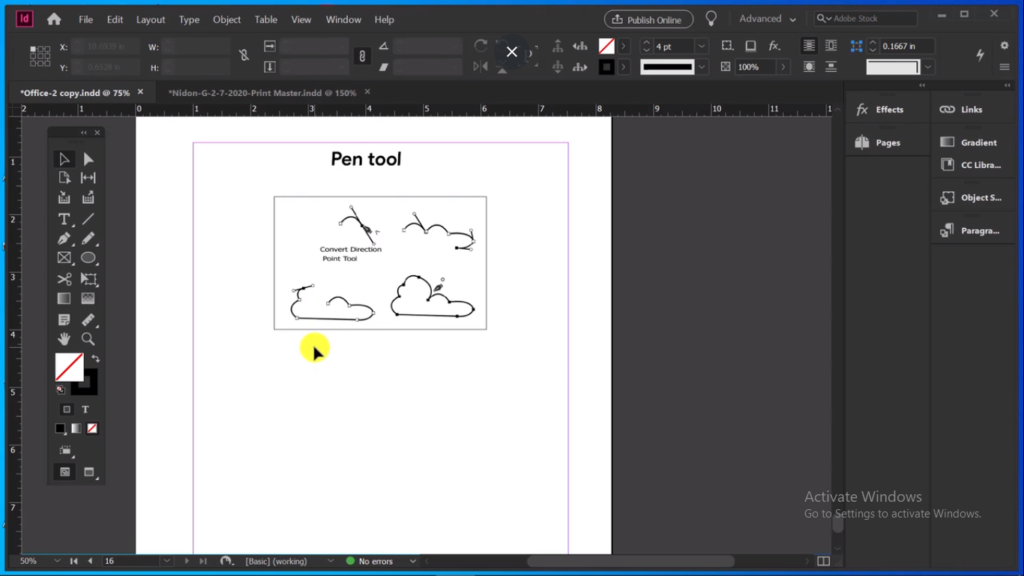Image resolution: width=1024 pixels, height=576 pixels.
Task: Select the Selection tool arrow
Action: coord(64,159)
